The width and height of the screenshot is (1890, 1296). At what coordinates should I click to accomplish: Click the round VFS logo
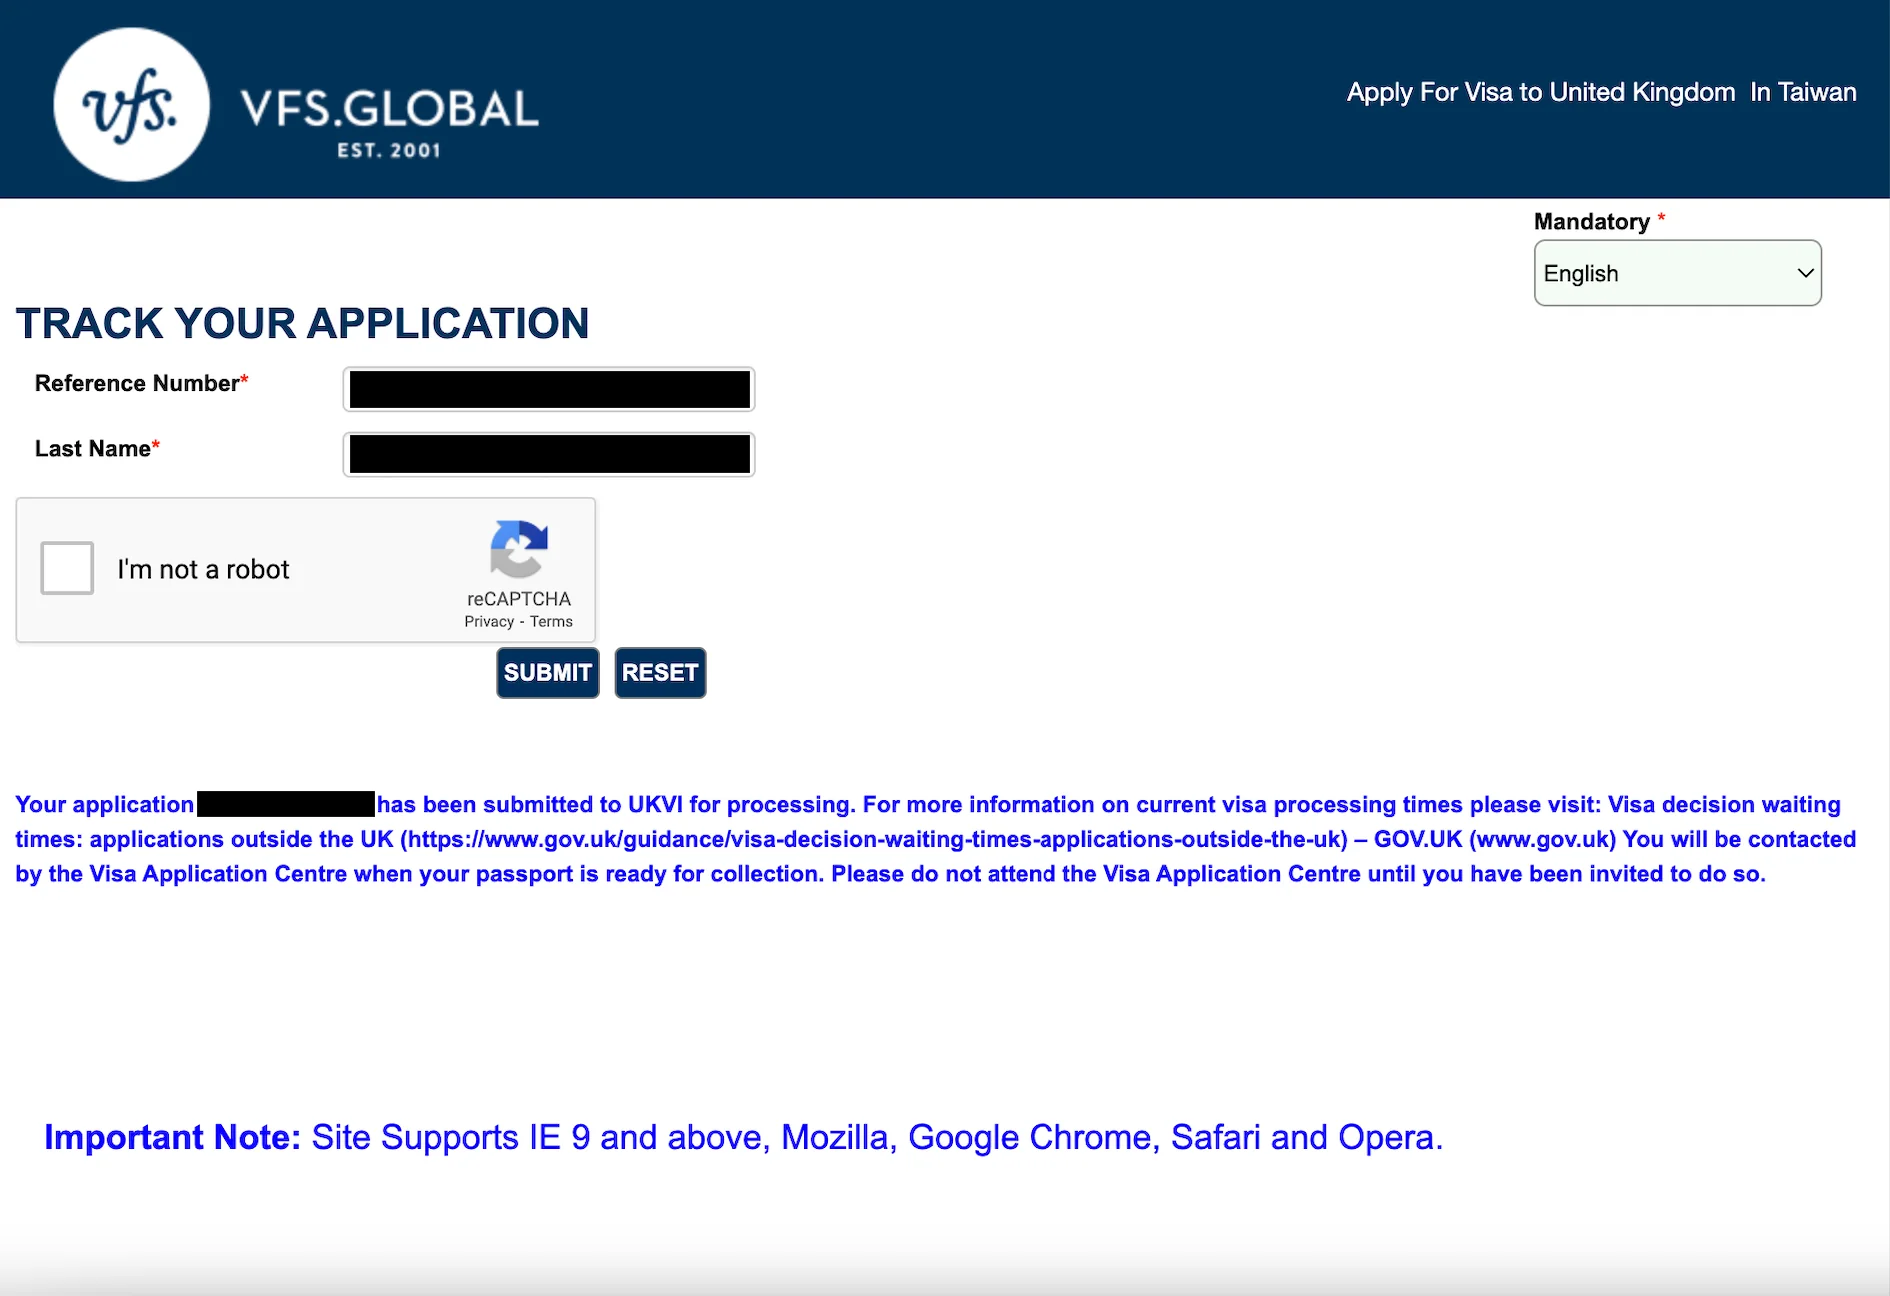[131, 105]
